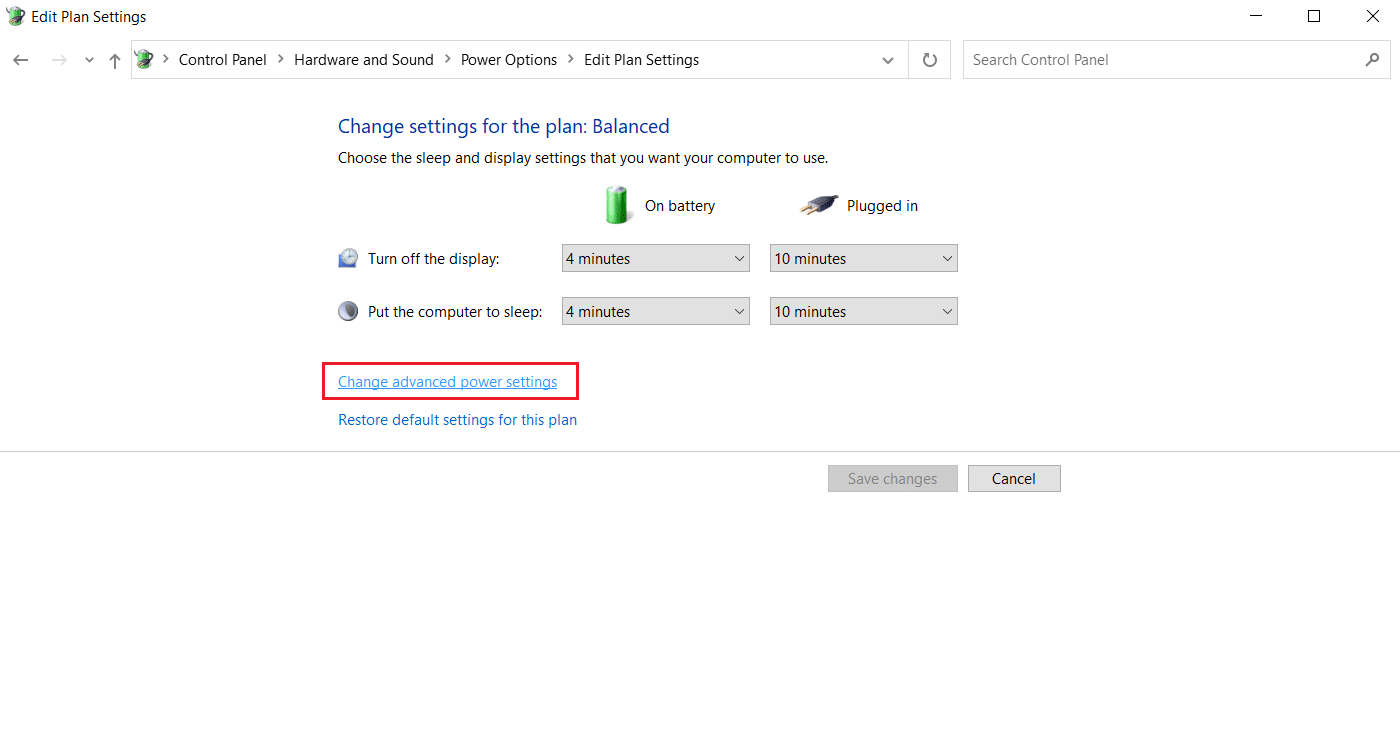Click the Power Options icon in the address bar
1400x732 pixels.
click(x=145, y=59)
